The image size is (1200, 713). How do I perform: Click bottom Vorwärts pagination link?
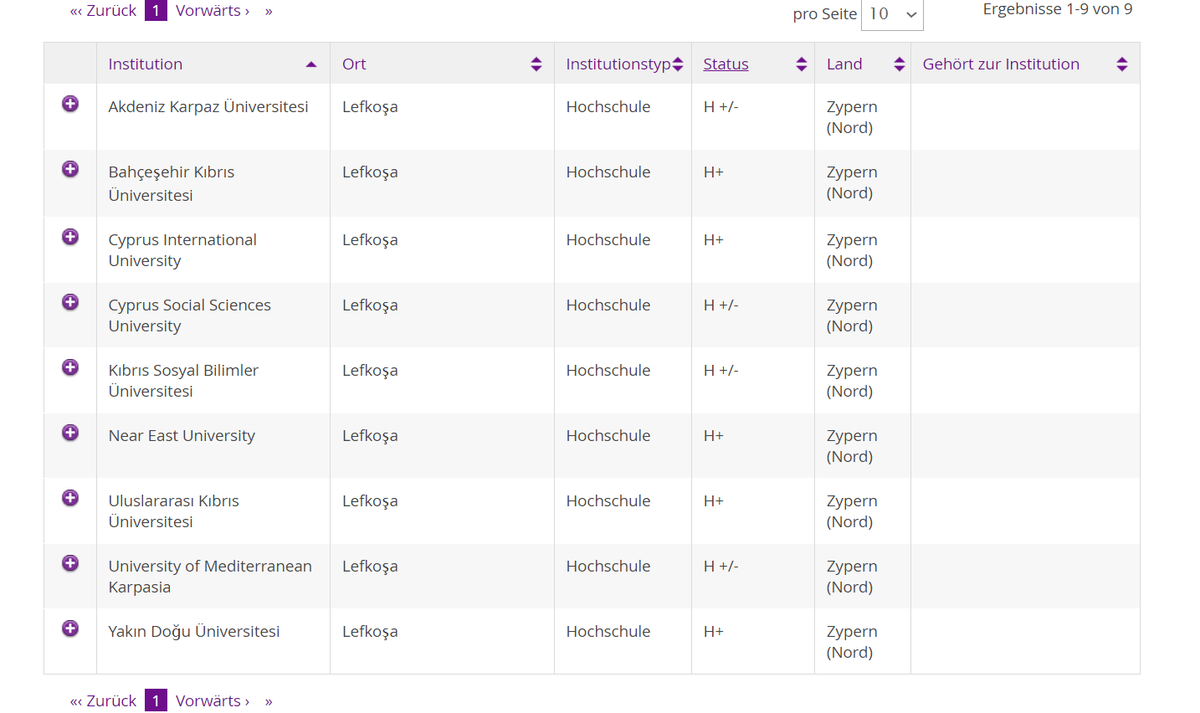click(x=213, y=701)
